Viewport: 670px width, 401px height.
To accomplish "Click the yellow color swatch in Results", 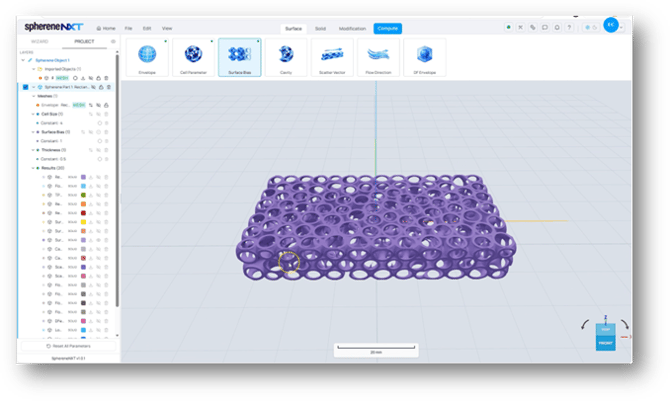I will click(x=83, y=222).
